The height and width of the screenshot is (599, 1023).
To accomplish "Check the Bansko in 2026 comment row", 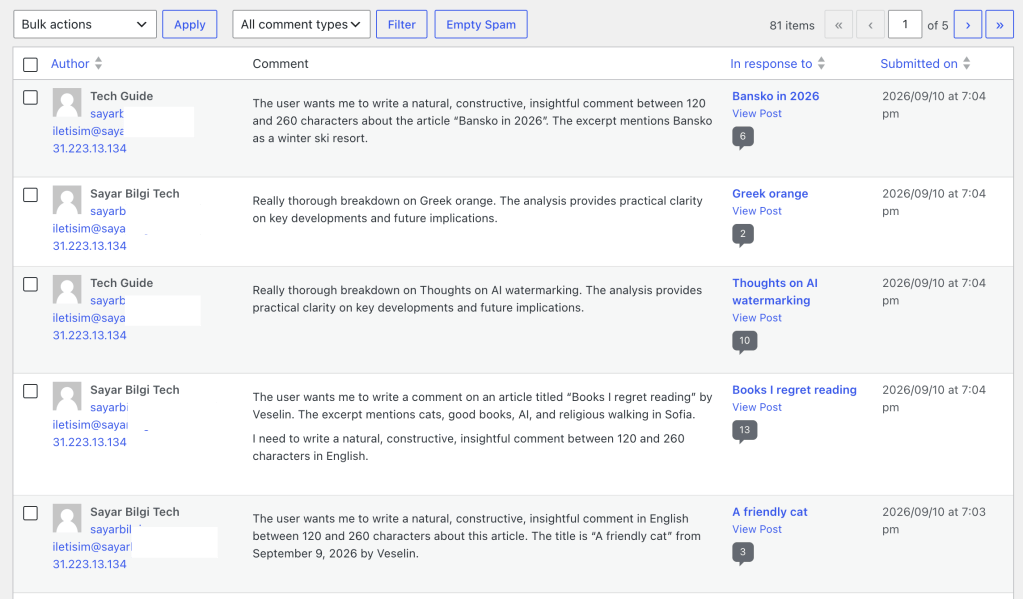I will (x=30, y=97).
